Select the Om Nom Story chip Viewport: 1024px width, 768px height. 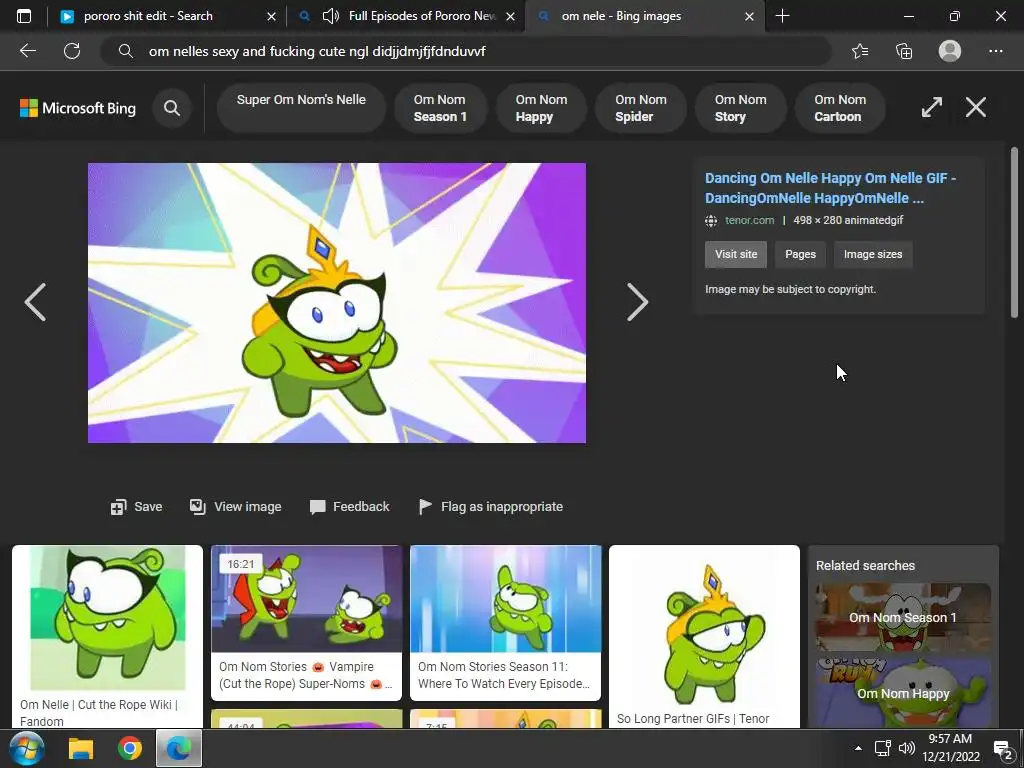pyautogui.click(x=740, y=108)
